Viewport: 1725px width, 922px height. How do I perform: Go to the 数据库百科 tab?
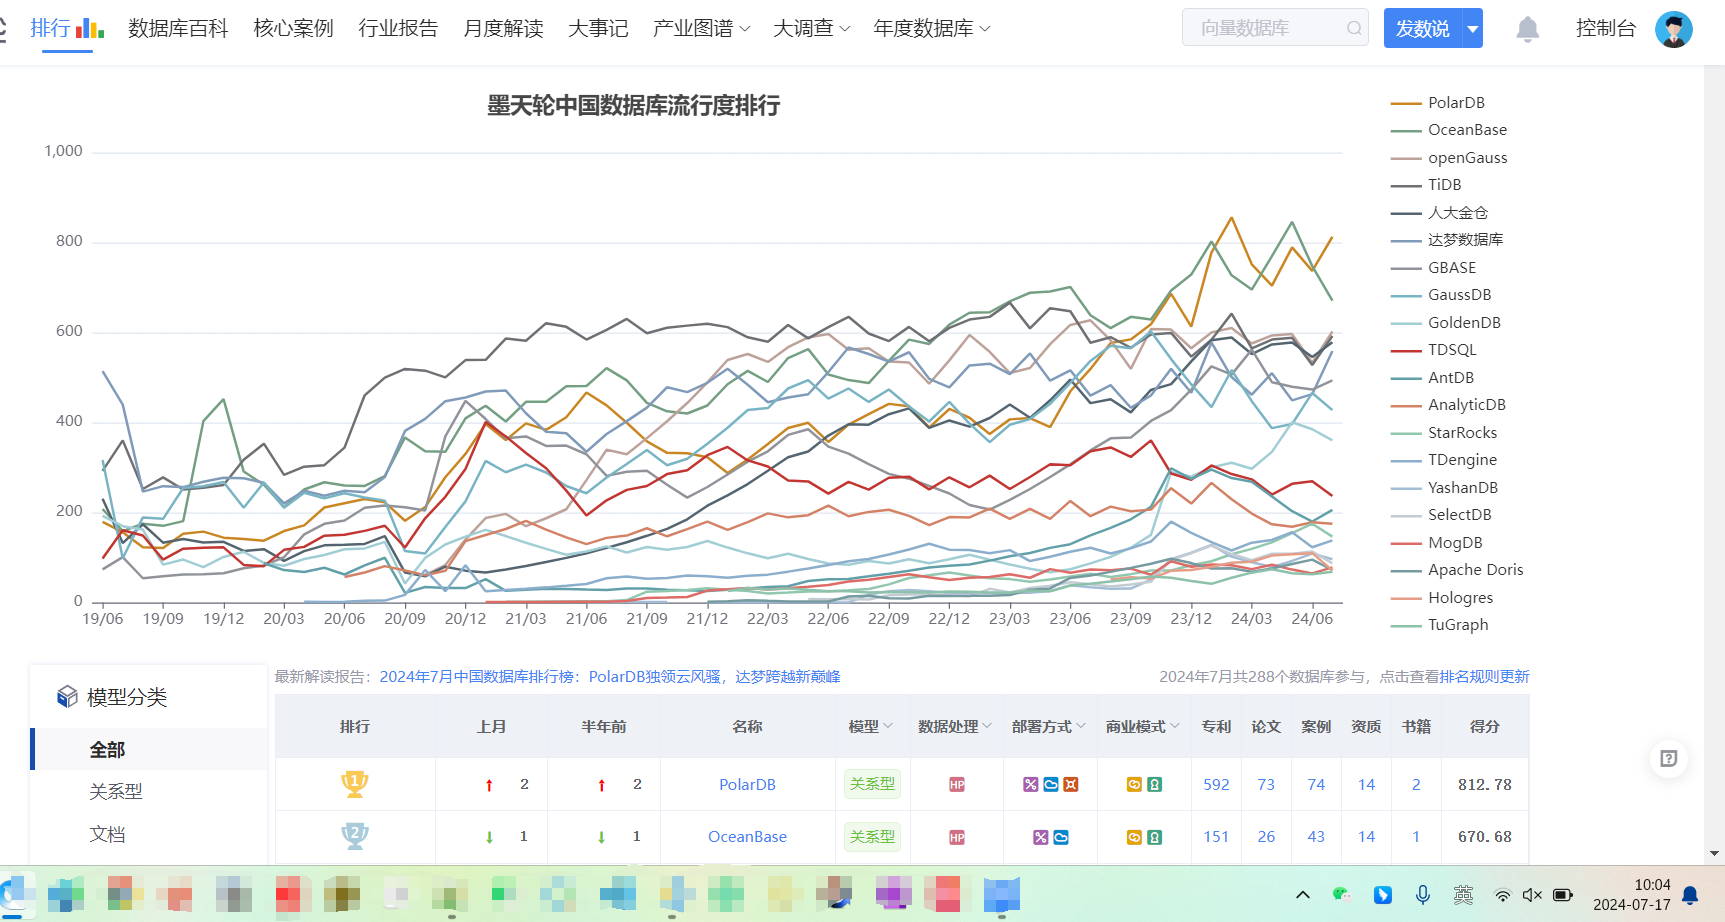click(178, 29)
